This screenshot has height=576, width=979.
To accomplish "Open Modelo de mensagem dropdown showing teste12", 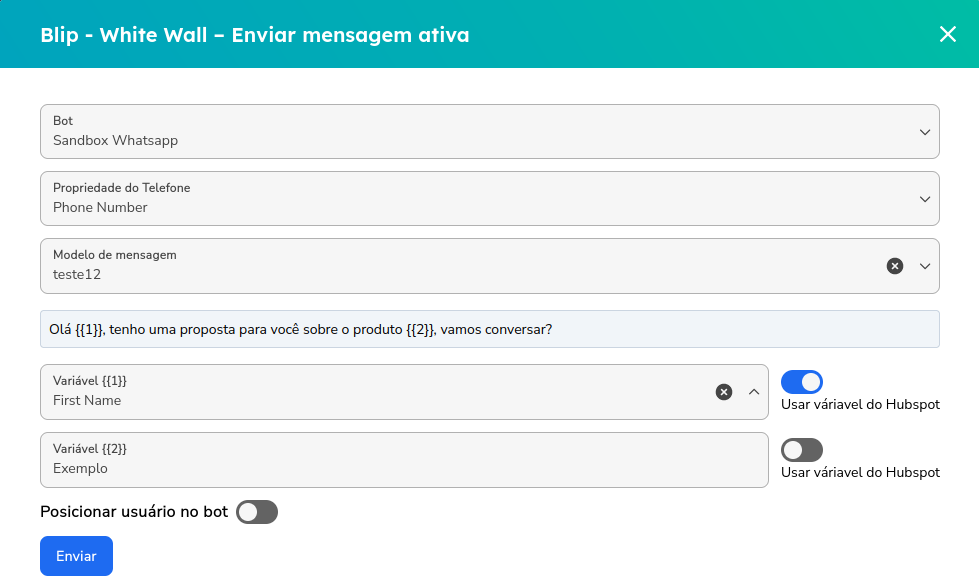I will click(460, 266).
